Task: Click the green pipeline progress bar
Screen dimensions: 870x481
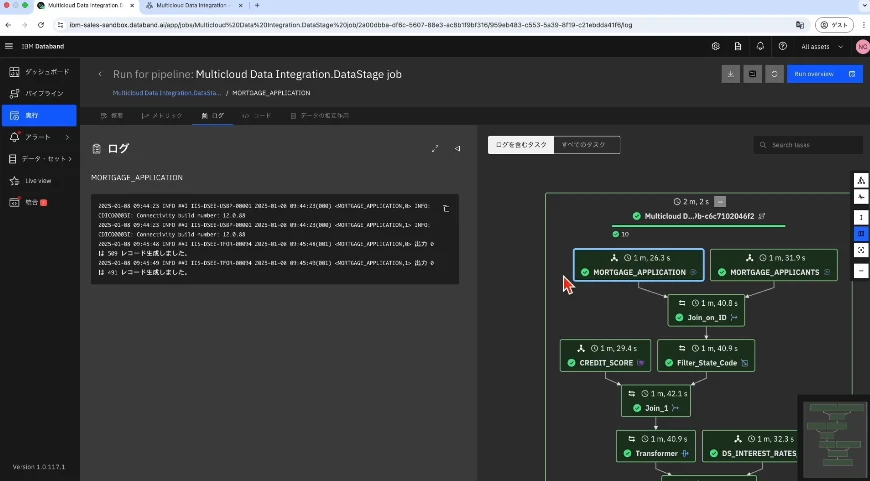Action: [699, 226]
